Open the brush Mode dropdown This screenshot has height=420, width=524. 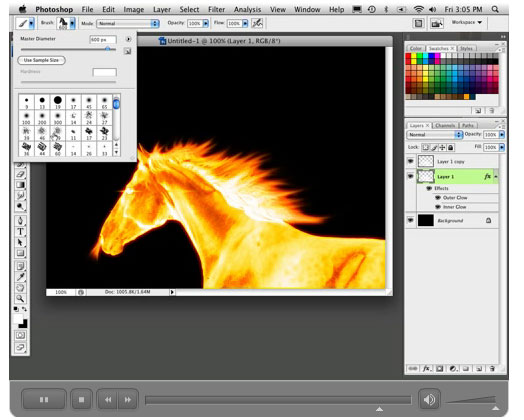point(128,23)
